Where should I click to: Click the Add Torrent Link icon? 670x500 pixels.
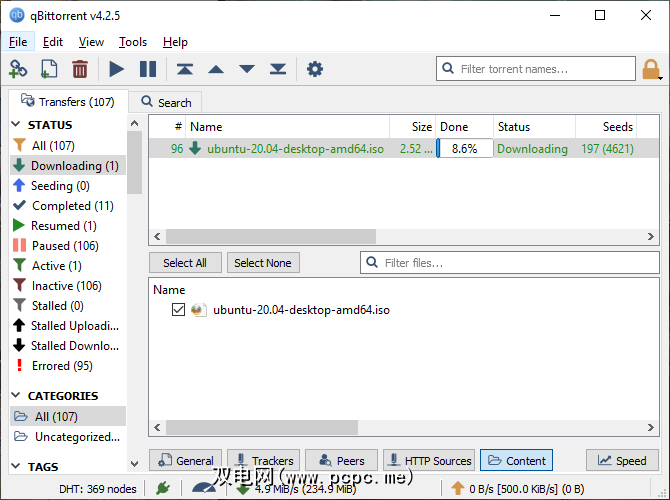click(x=18, y=69)
